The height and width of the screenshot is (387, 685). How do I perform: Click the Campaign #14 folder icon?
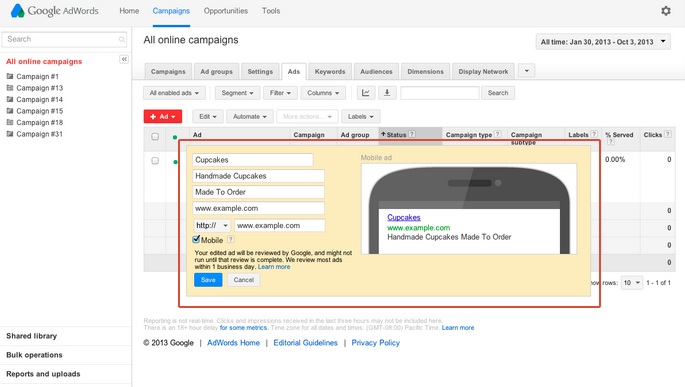click(x=10, y=99)
